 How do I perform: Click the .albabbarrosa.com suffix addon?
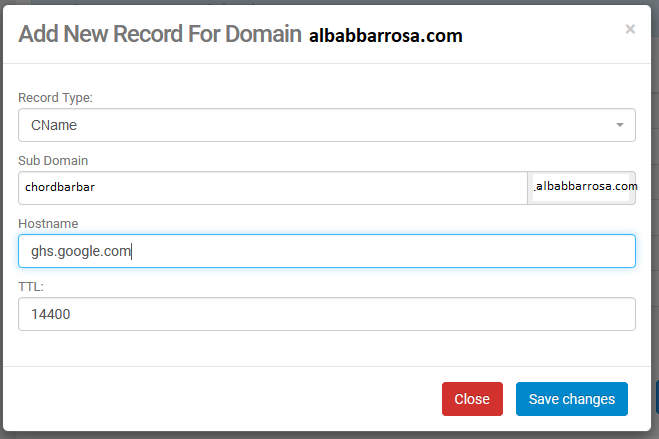point(582,188)
